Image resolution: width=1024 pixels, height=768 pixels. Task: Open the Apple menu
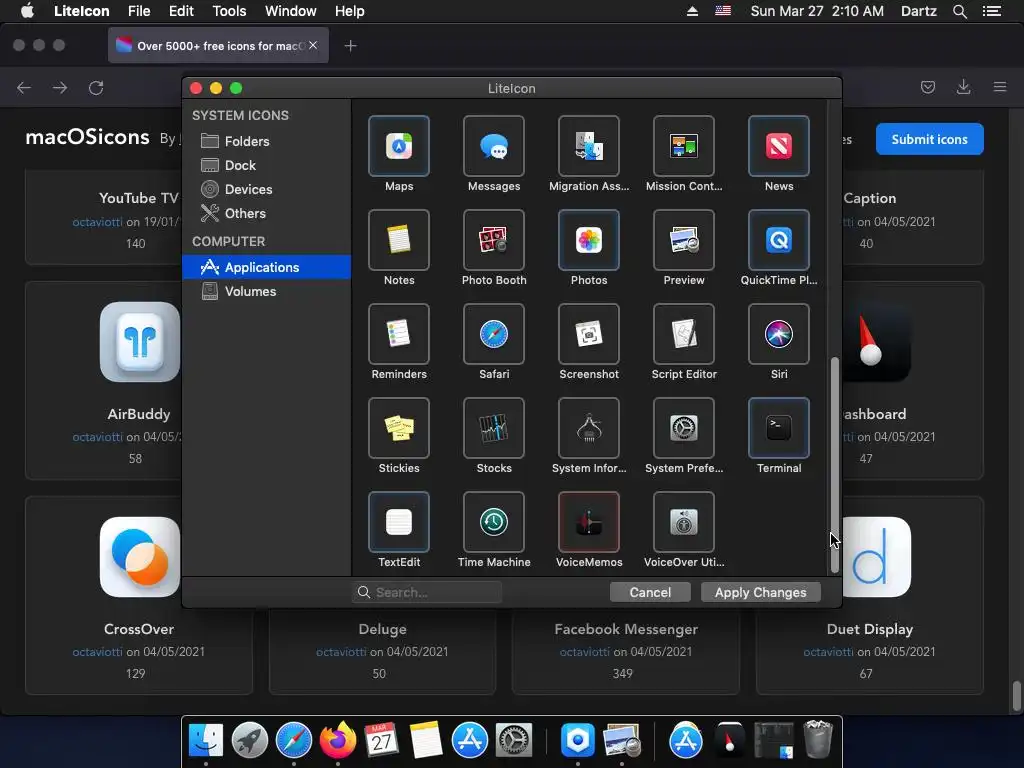tap(27, 11)
